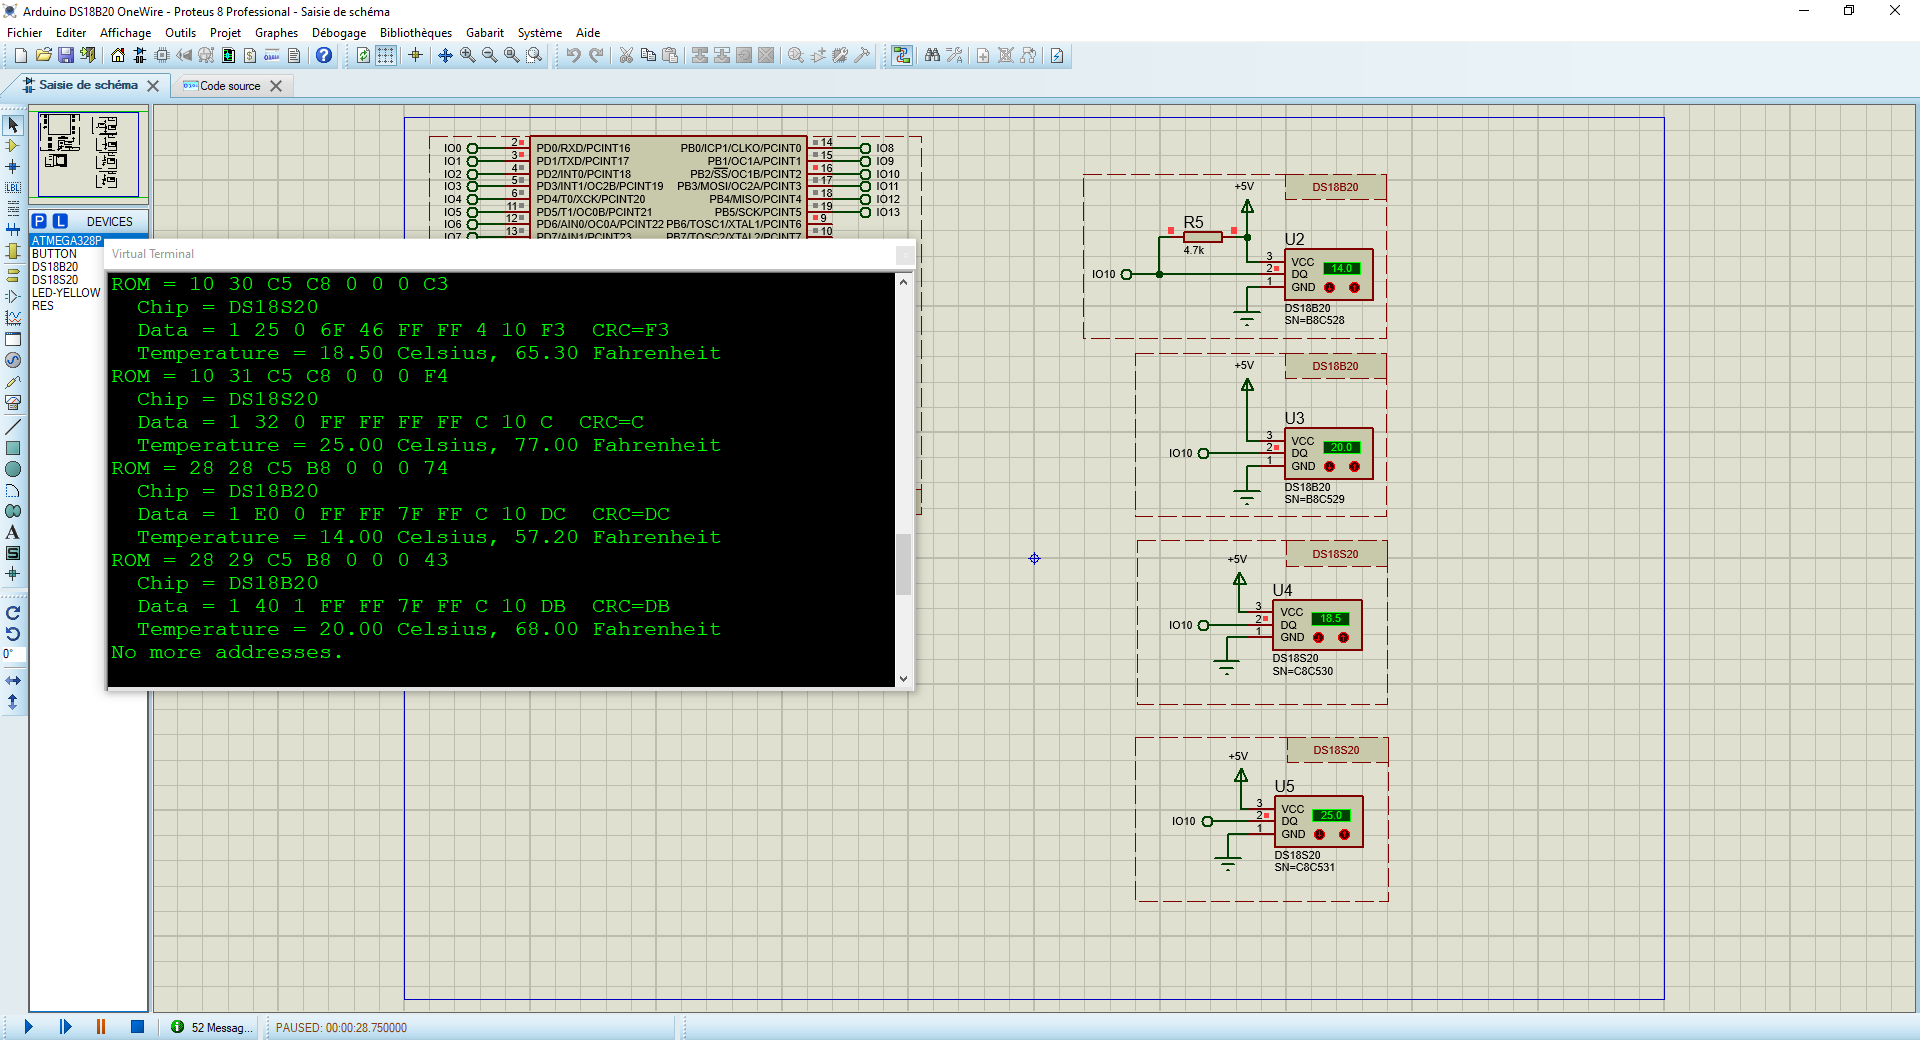The image size is (1920, 1040).
Task: Pause the running simulation
Action: [x=101, y=1026]
